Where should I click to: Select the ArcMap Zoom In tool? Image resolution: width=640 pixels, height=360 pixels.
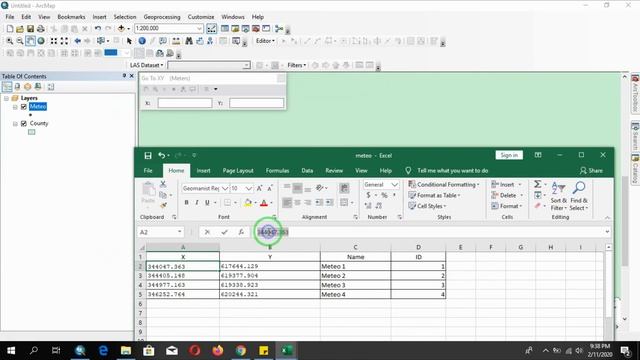pyautogui.click(x=9, y=41)
